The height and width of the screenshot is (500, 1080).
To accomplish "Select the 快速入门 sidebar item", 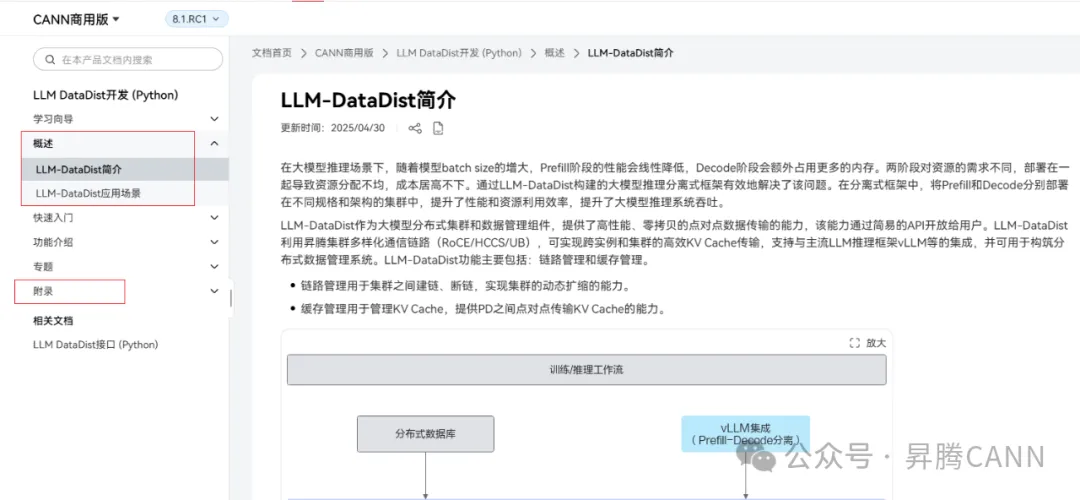I will coord(53,218).
